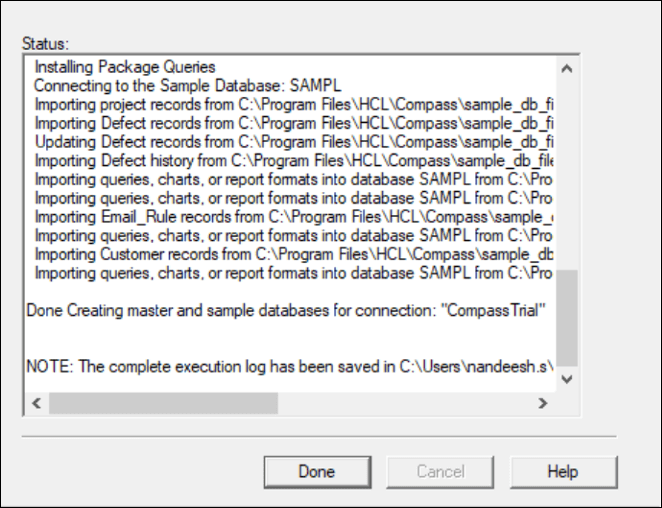Click the "Importing Customer records" log line
This screenshot has width=662, height=508.
pos(294,254)
